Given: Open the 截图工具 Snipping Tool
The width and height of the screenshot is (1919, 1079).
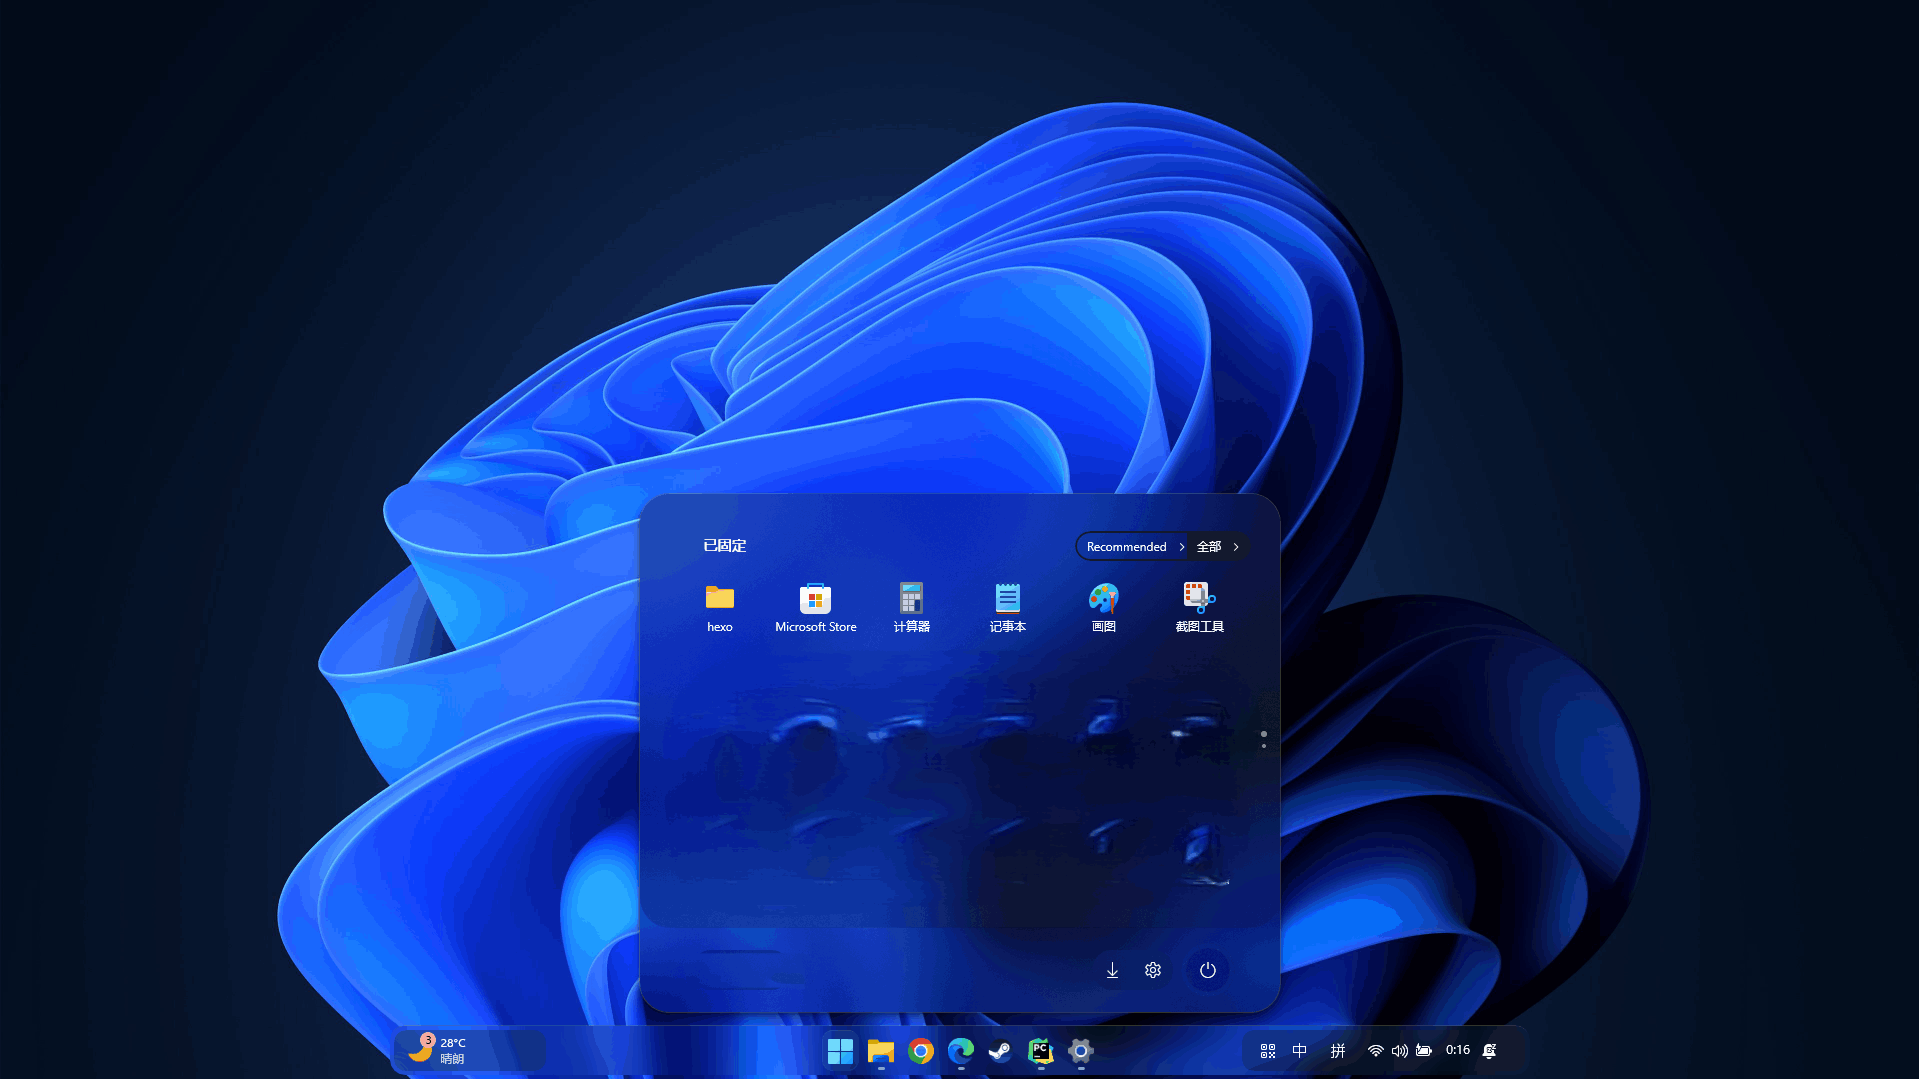Looking at the screenshot, I should [1199, 607].
